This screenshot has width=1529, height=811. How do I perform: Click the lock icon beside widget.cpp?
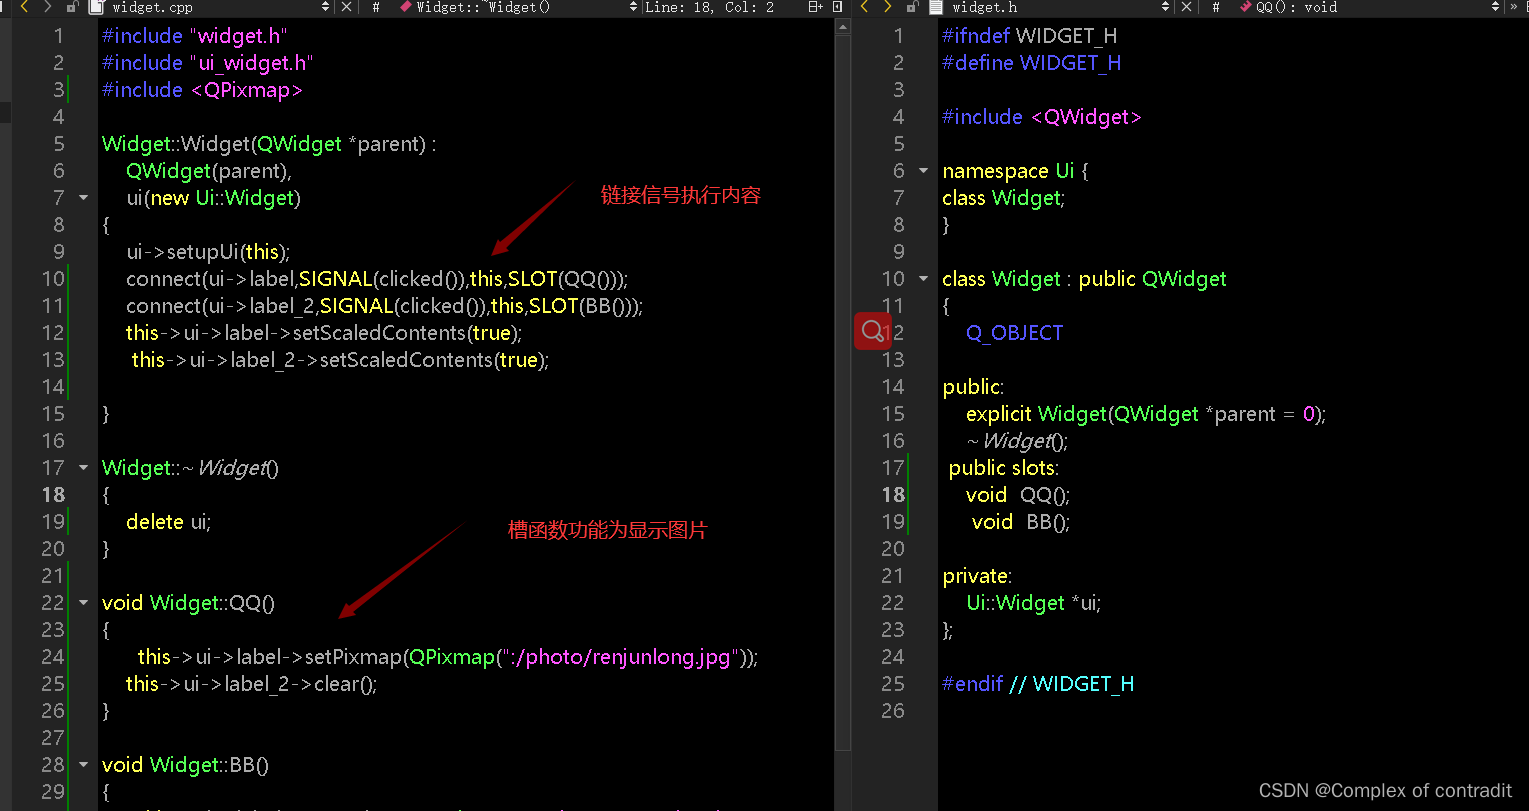point(72,6)
